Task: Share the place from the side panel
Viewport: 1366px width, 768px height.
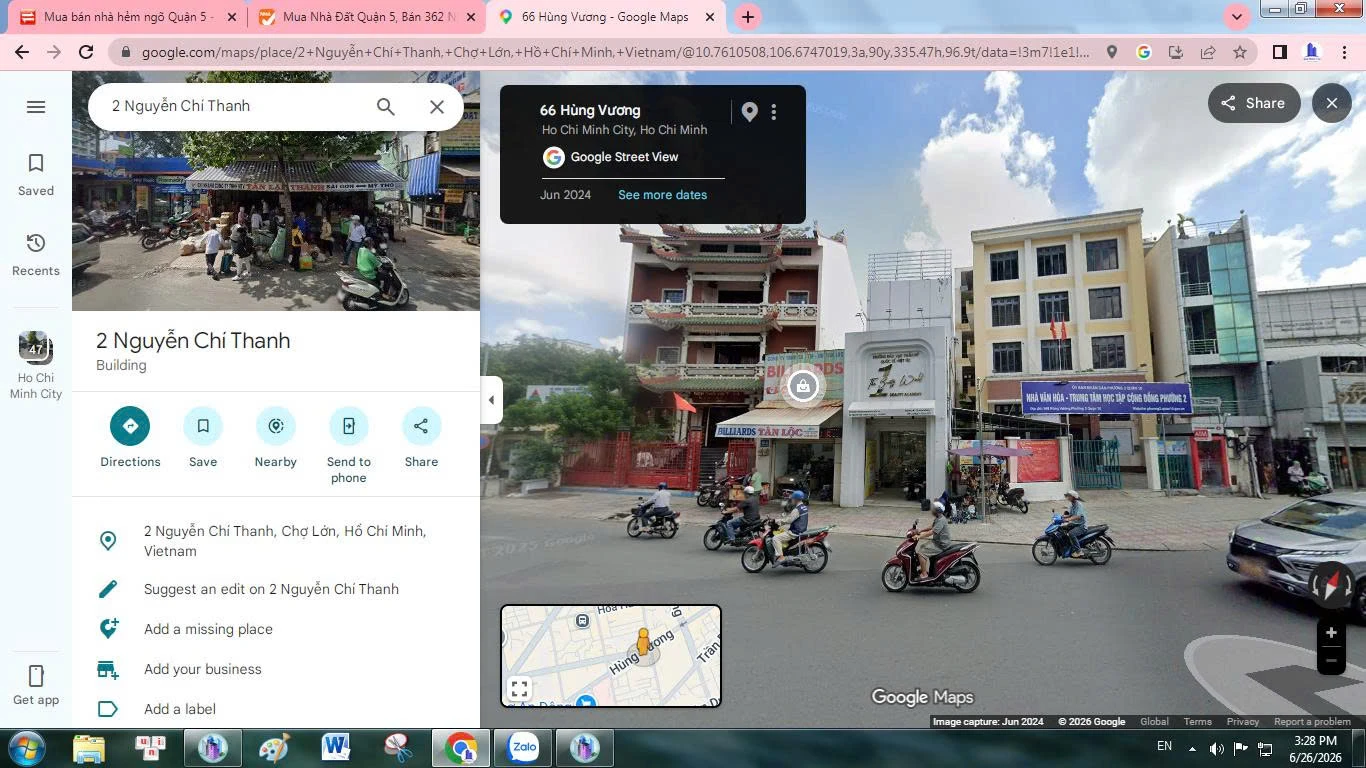Action: pos(421,437)
